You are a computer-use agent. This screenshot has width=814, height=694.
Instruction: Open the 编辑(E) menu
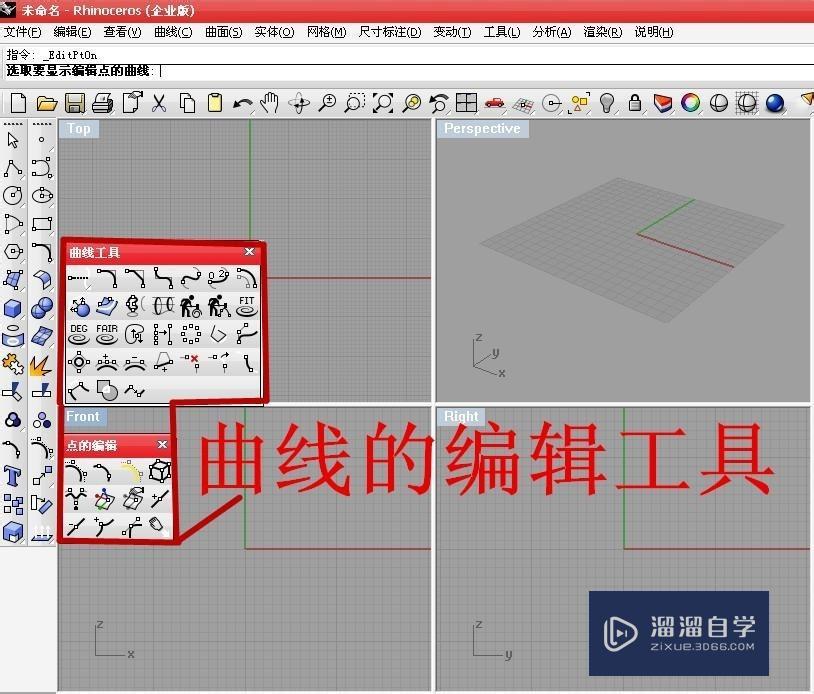72,32
